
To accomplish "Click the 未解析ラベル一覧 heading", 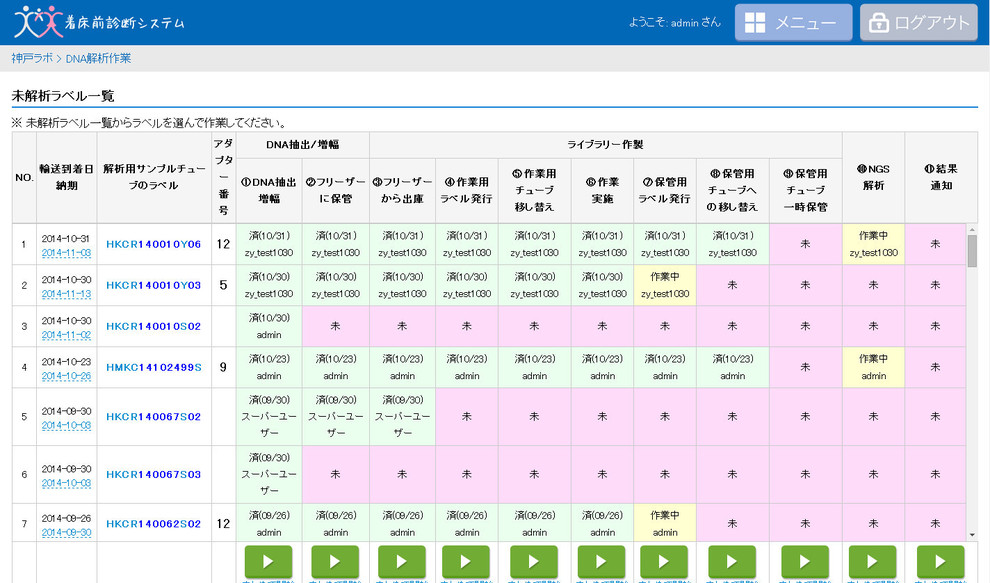I will pos(63,96).
